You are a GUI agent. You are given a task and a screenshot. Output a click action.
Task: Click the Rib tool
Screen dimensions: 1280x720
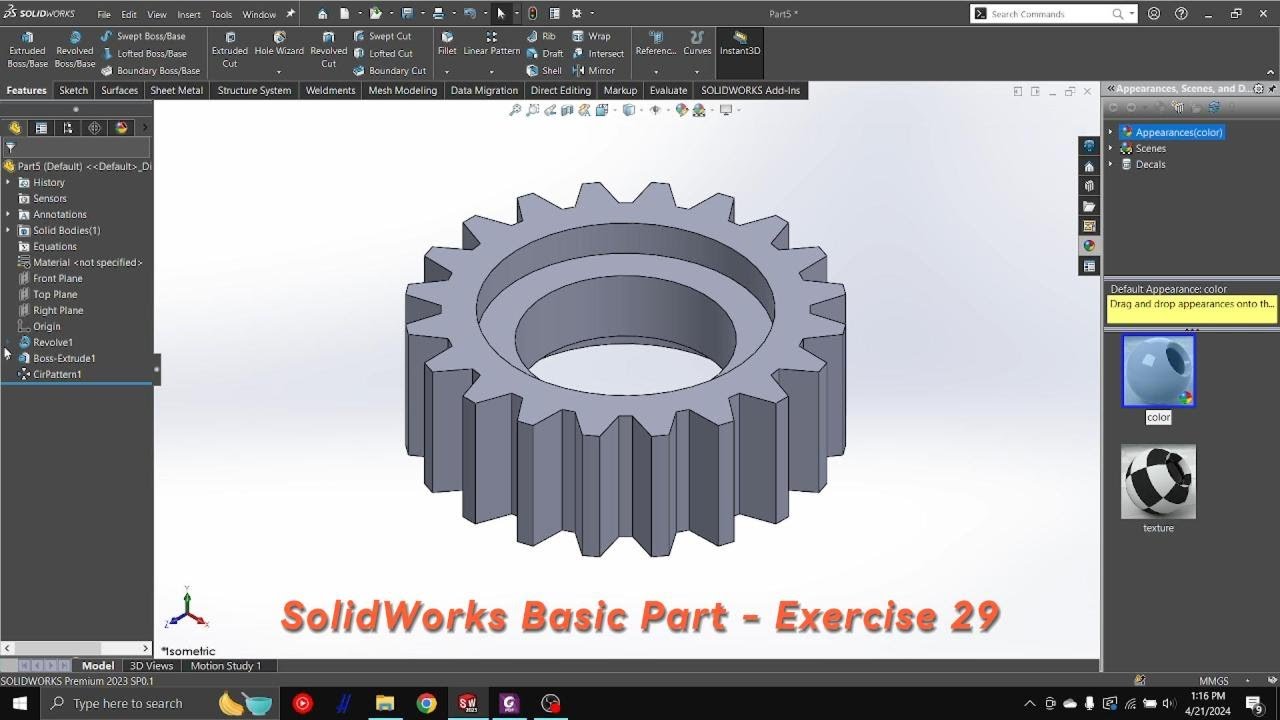coord(541,36)
